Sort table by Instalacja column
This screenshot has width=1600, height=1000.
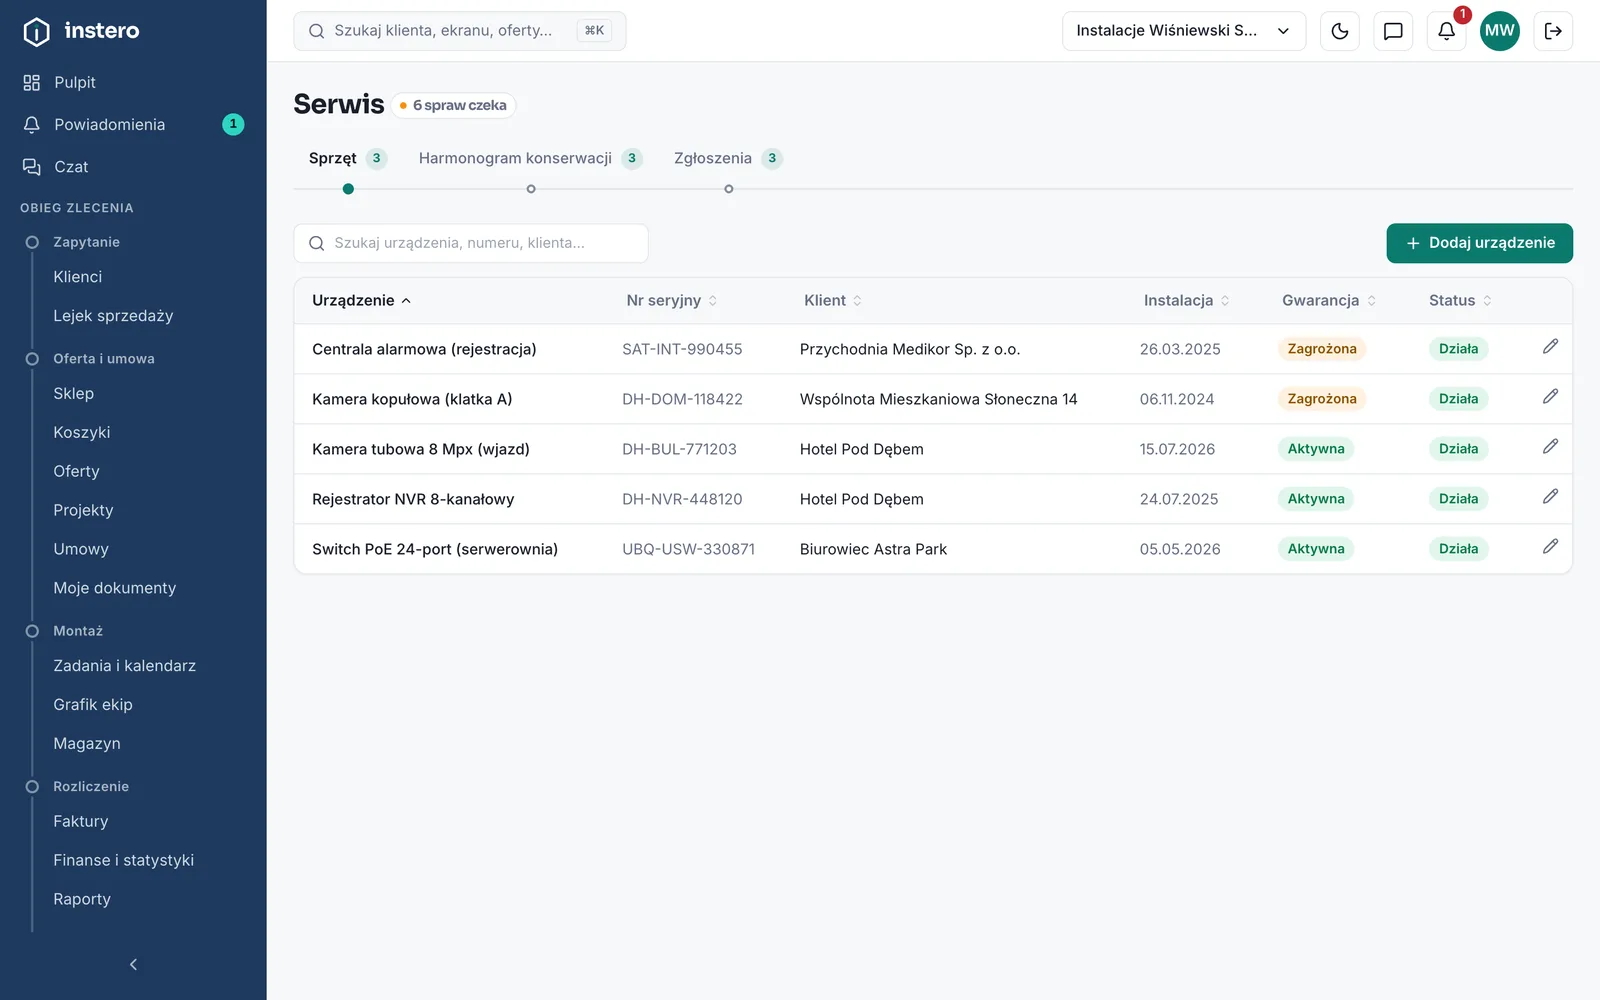point(1187,301)
